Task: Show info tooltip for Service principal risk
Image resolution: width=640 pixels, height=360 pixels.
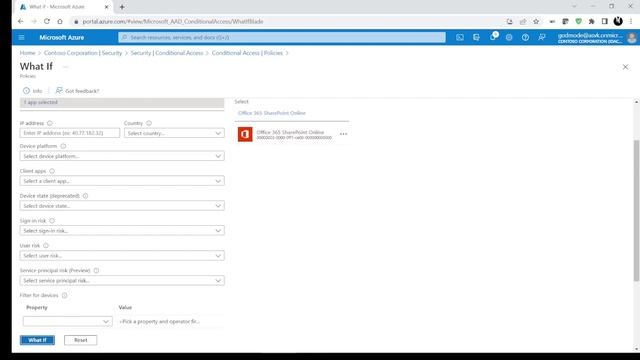Action: [x=96, y=271]
